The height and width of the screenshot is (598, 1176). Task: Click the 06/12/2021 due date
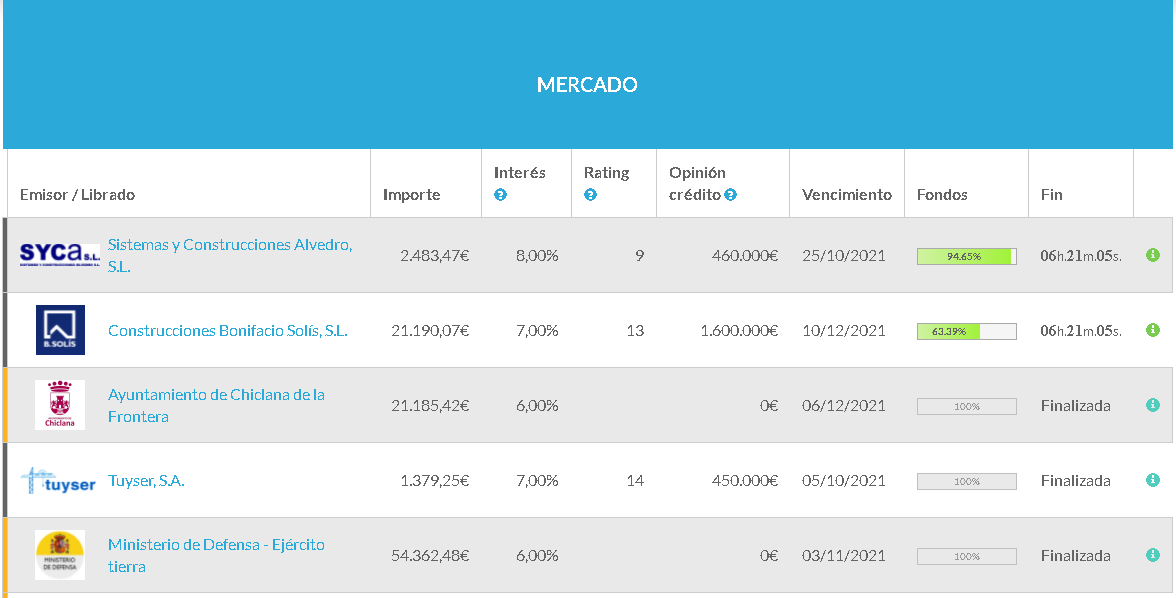844,406
